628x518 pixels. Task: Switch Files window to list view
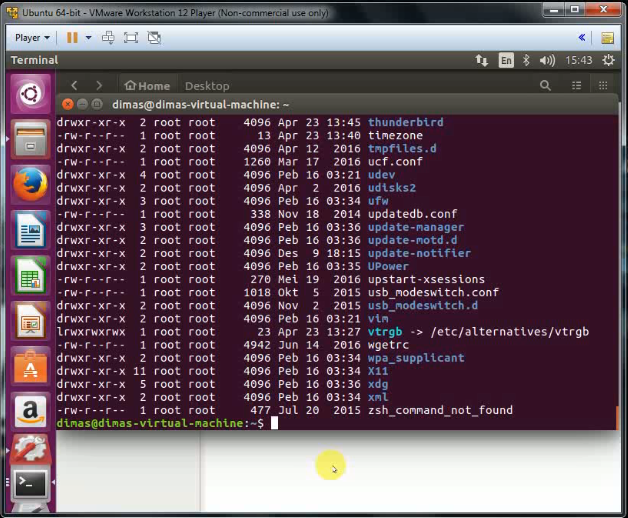coord(576,85)
